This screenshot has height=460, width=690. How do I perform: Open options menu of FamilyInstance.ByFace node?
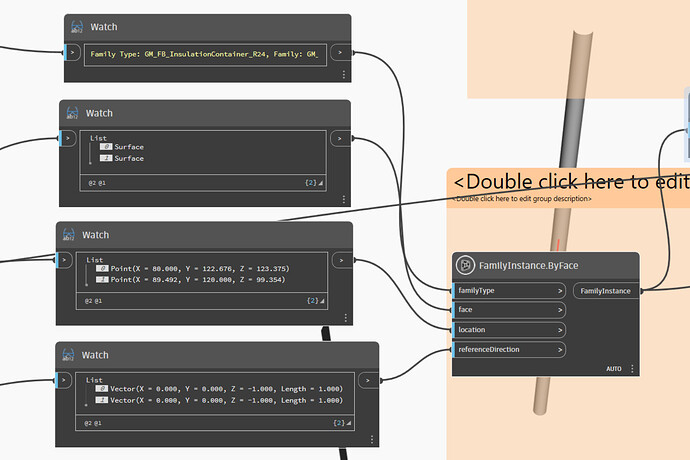coord(632,368)
